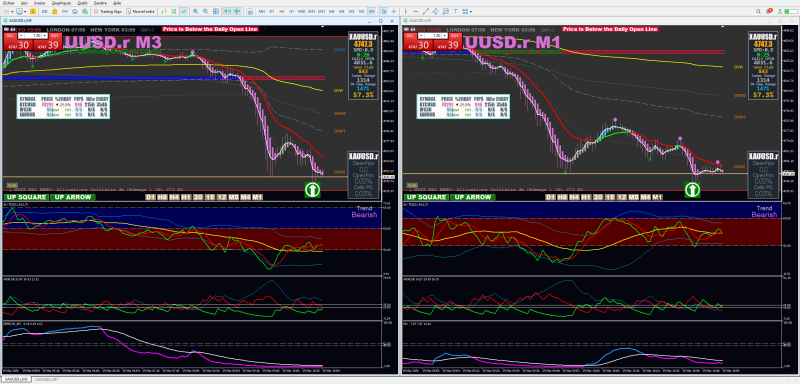Select the horizontal line drawing tool
The image size is (800, 384).
point(416,11)
